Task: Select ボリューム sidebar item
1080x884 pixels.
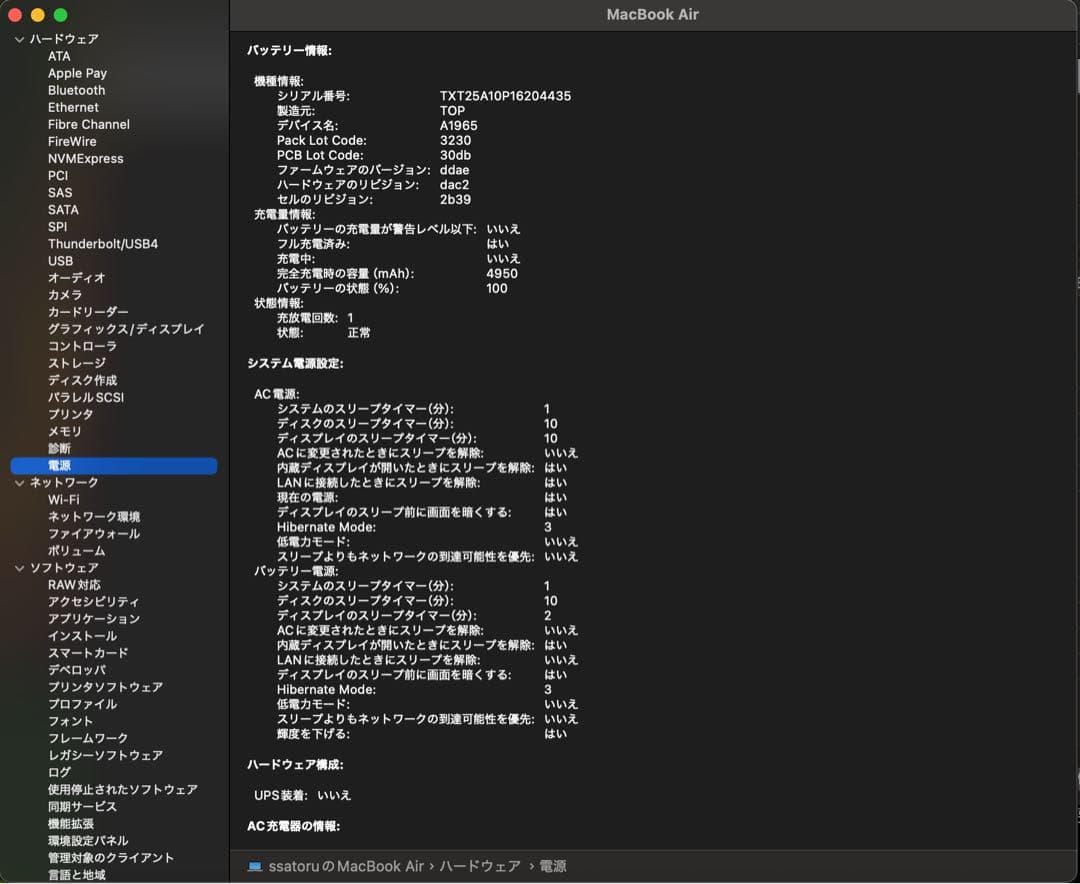Action: tap(76, 551)
